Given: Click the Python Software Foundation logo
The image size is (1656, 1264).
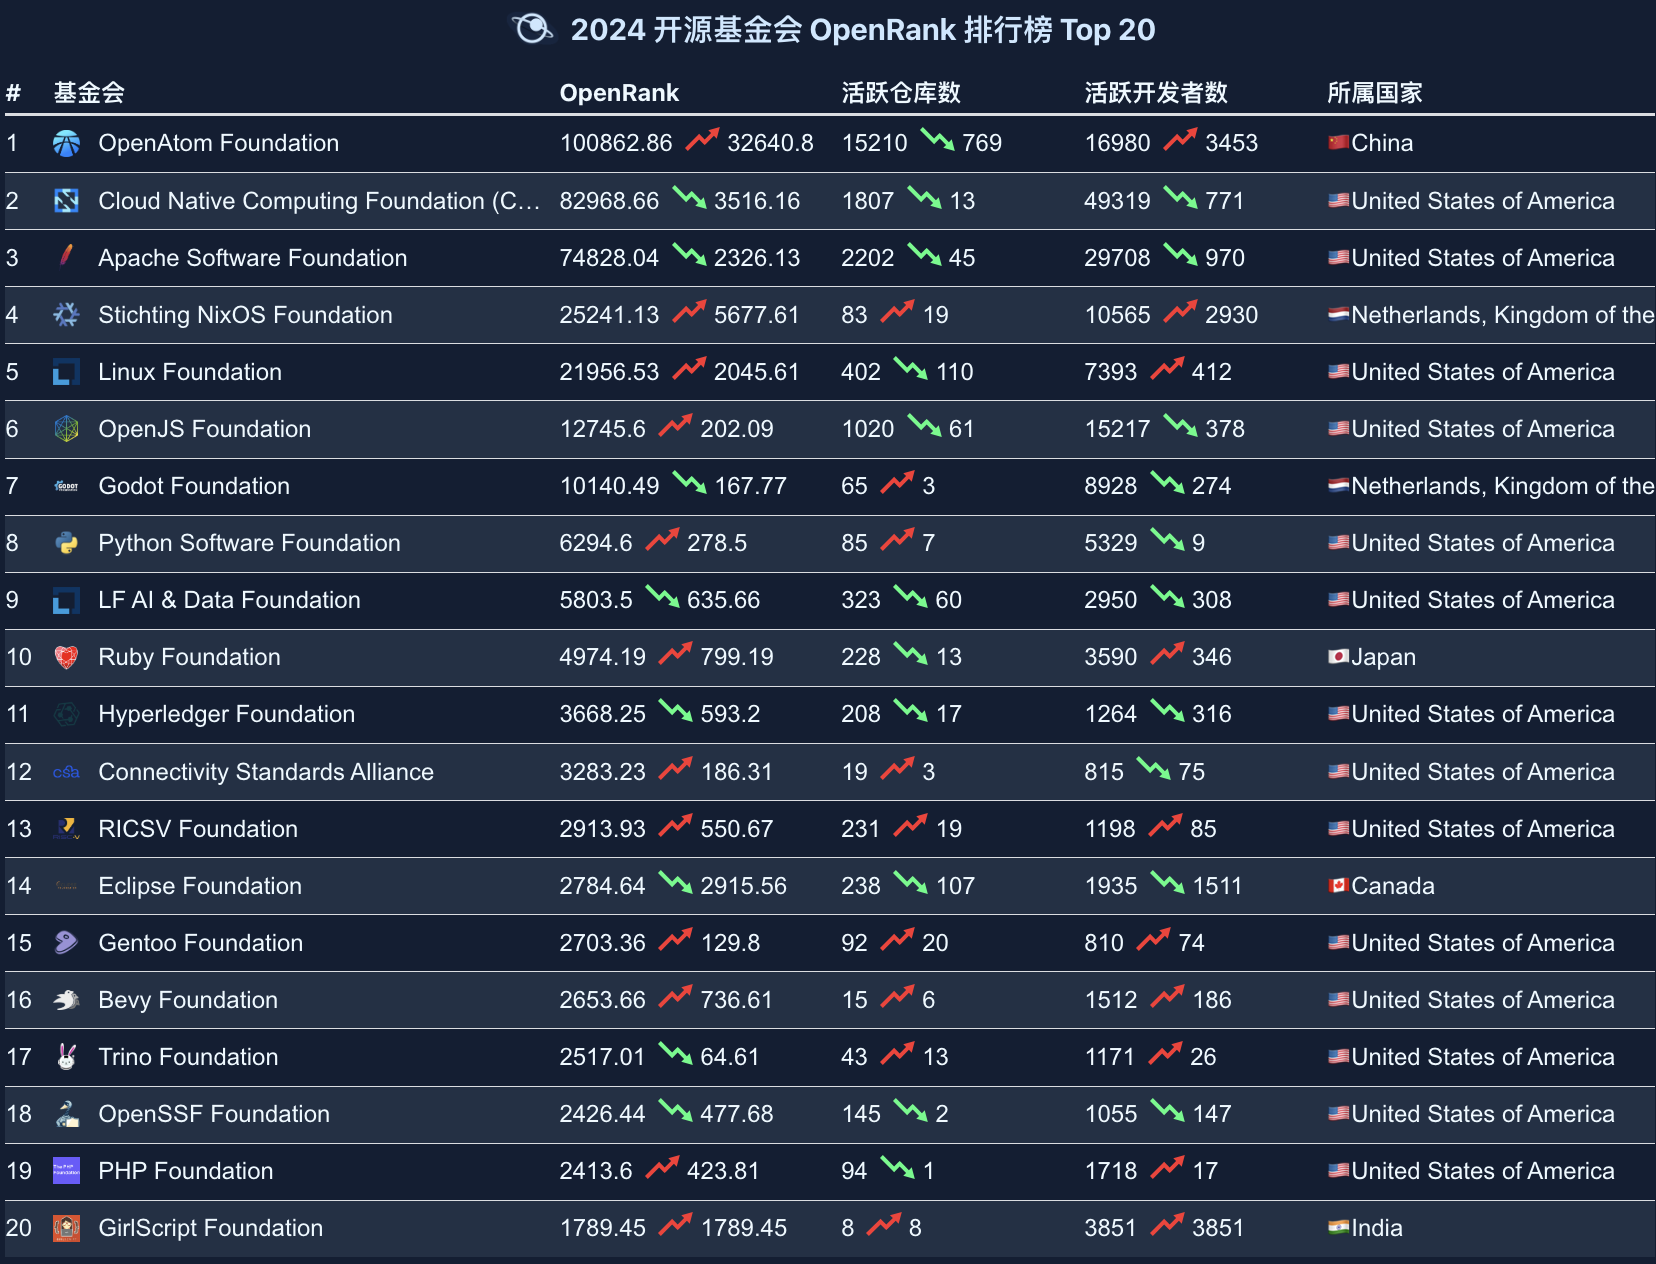Looking at the screenshot, I should pyautogui.click(x=66, y=543).
